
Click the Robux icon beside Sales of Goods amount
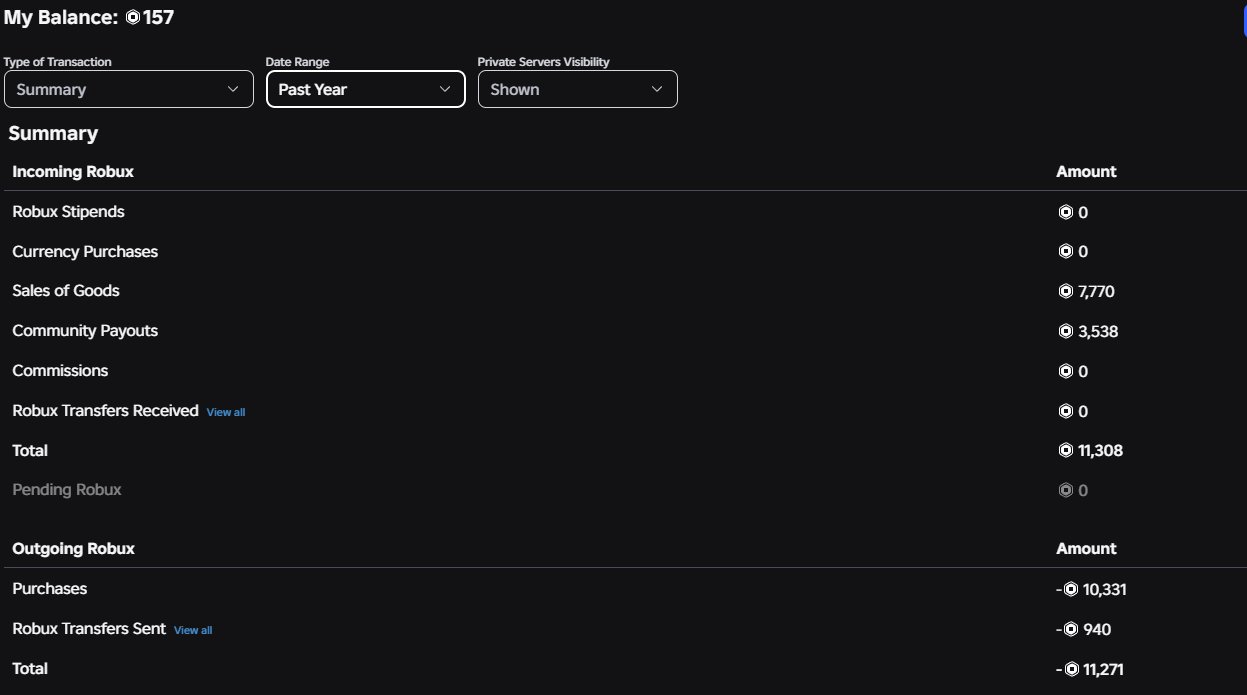tap(1065, 292)
